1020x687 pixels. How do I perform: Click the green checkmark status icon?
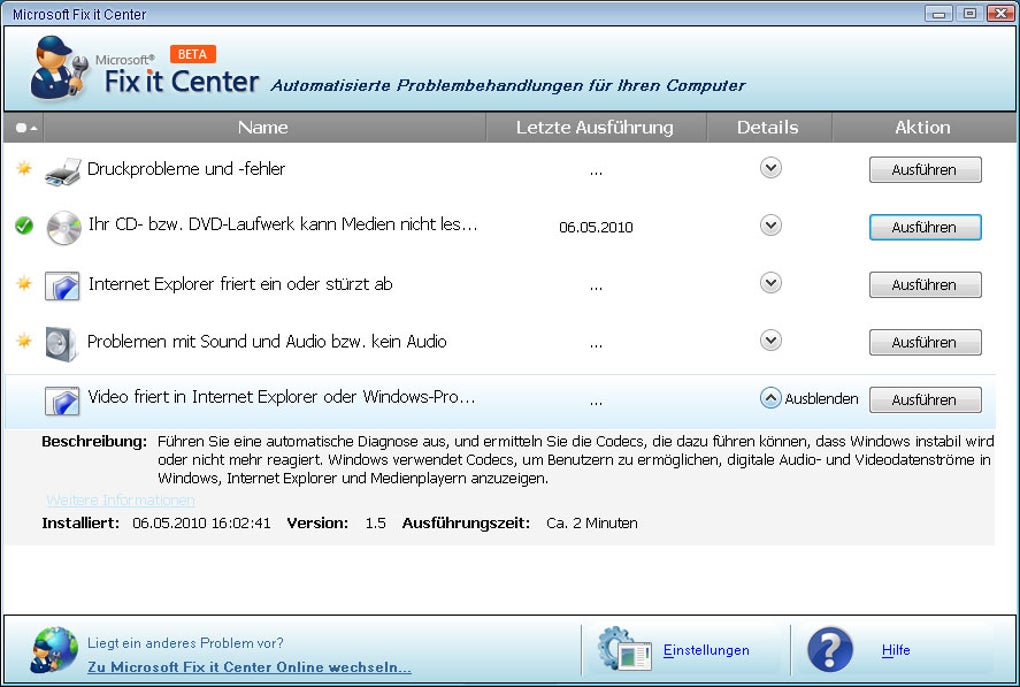24,226
